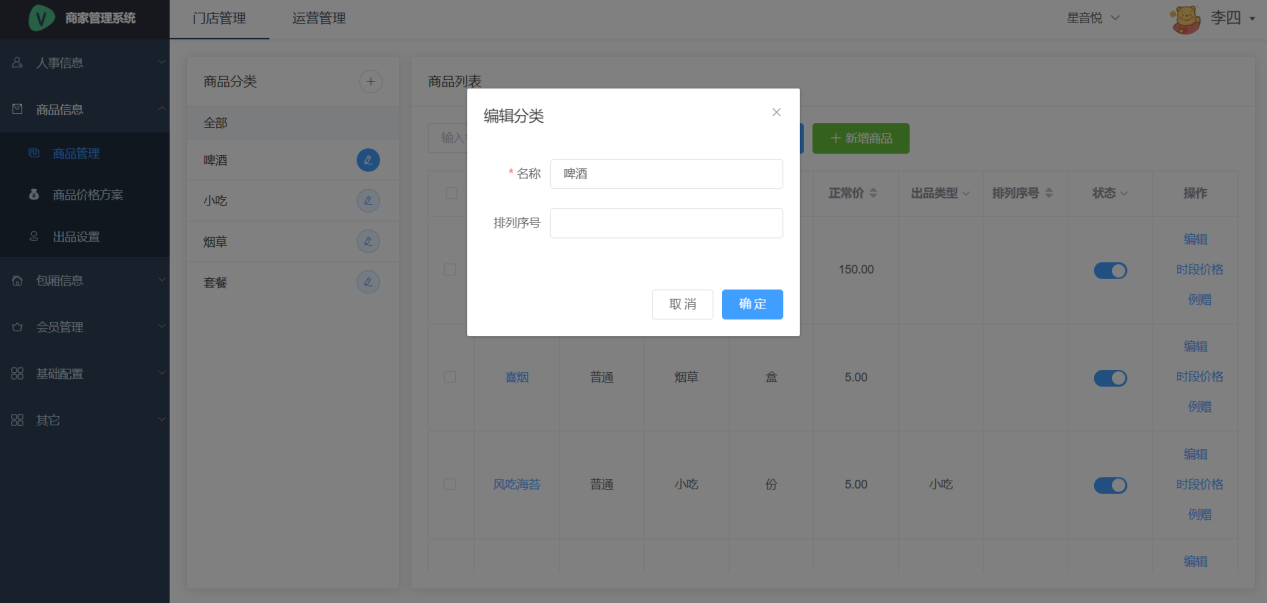Viewport: 1267px width, 603px height.
Task: Expand the 其它 sidebar arrow
Action: click(x=162, y=419)
